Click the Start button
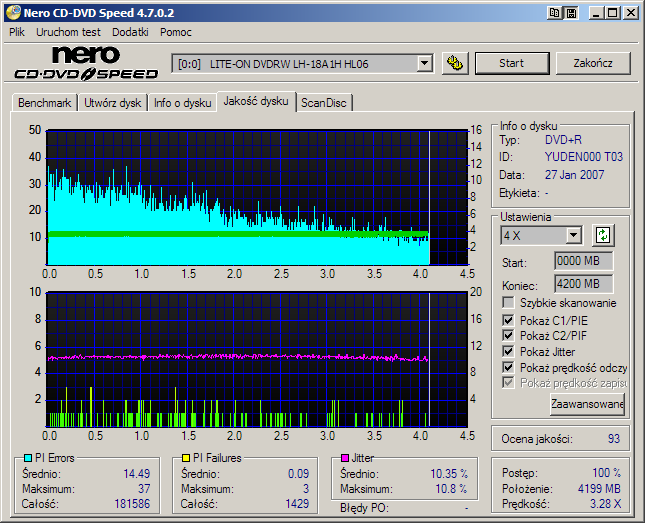645x523 pixels. [x=512, y=63]
